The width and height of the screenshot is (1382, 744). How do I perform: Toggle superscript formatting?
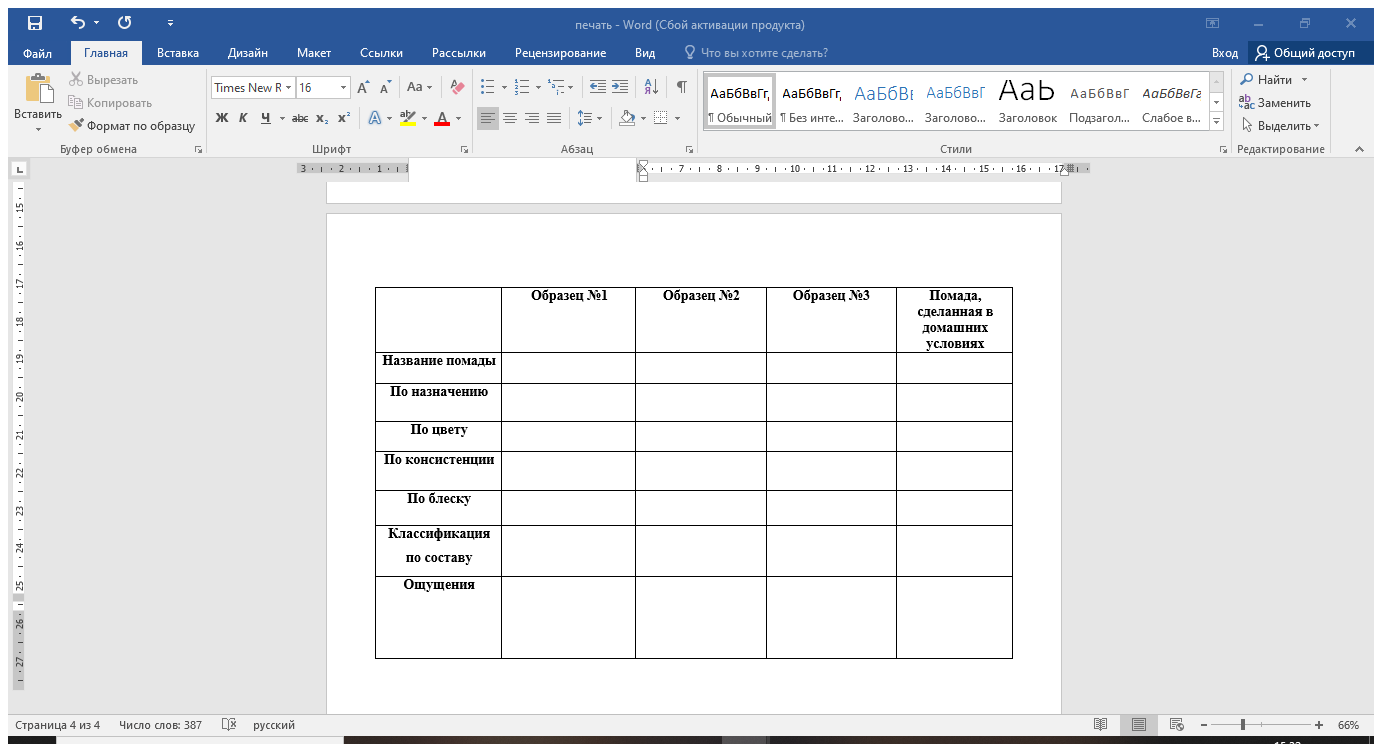pos(343,118)
